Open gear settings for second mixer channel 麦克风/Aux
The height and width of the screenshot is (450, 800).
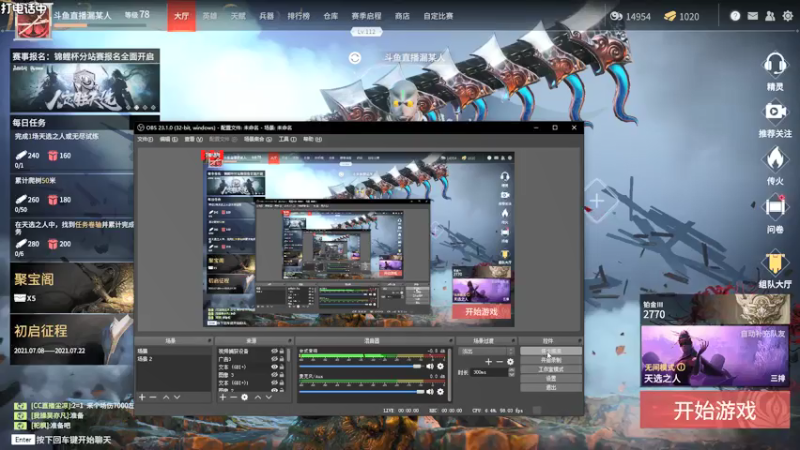tap(440, 392)
